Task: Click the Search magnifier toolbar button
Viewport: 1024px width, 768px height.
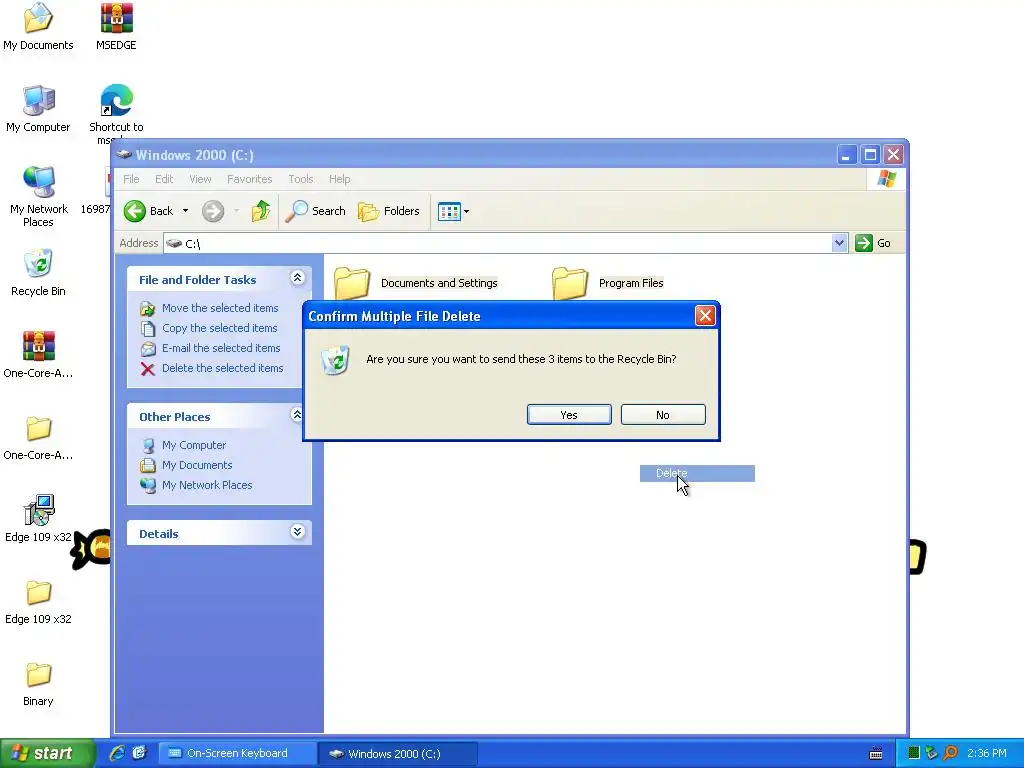Action: click(x=315, y=211)
